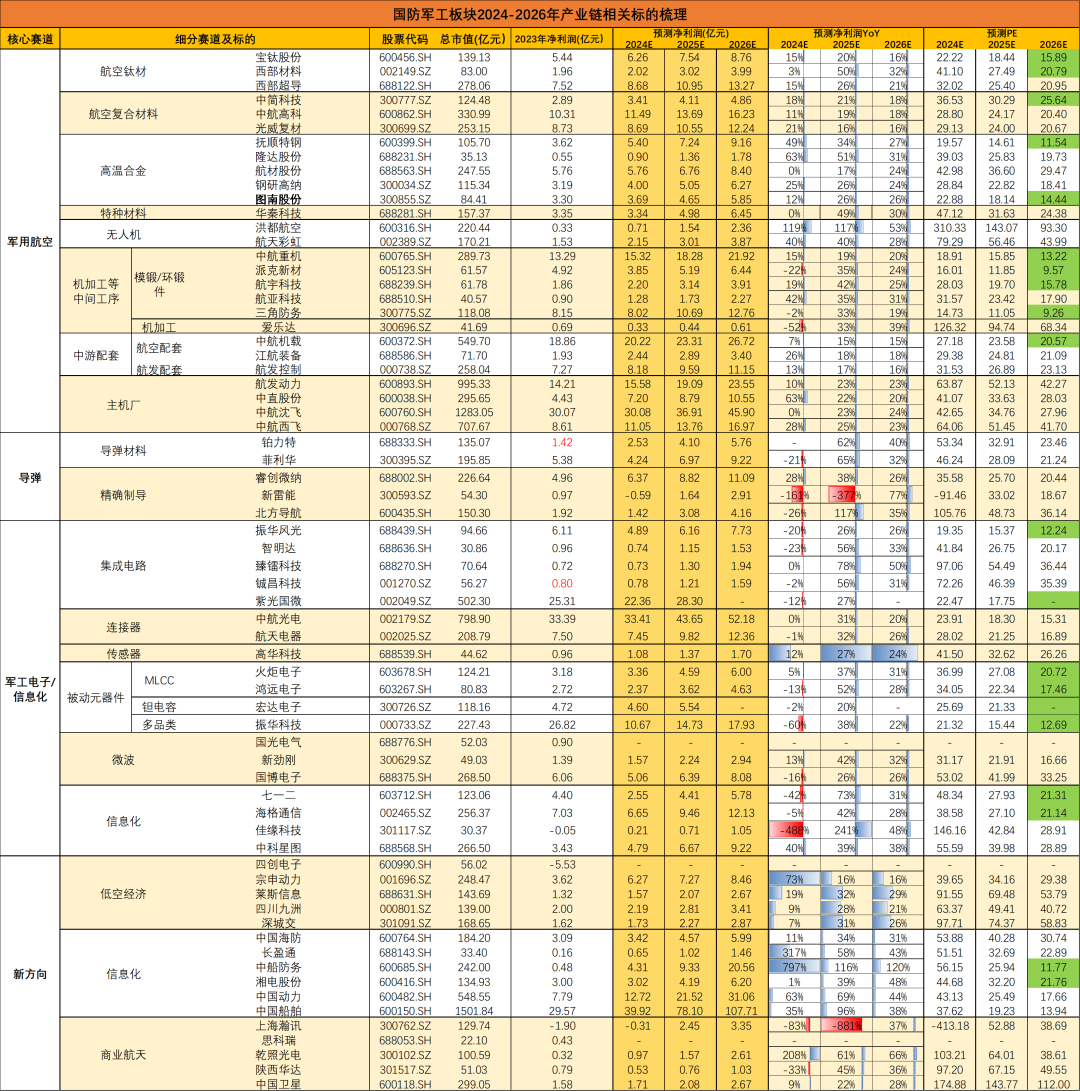Select the 航空复合材料 sub-sector cell
Viewport: 1080px width, 1091px height.
pyautogui.click(x=123, y=113)
